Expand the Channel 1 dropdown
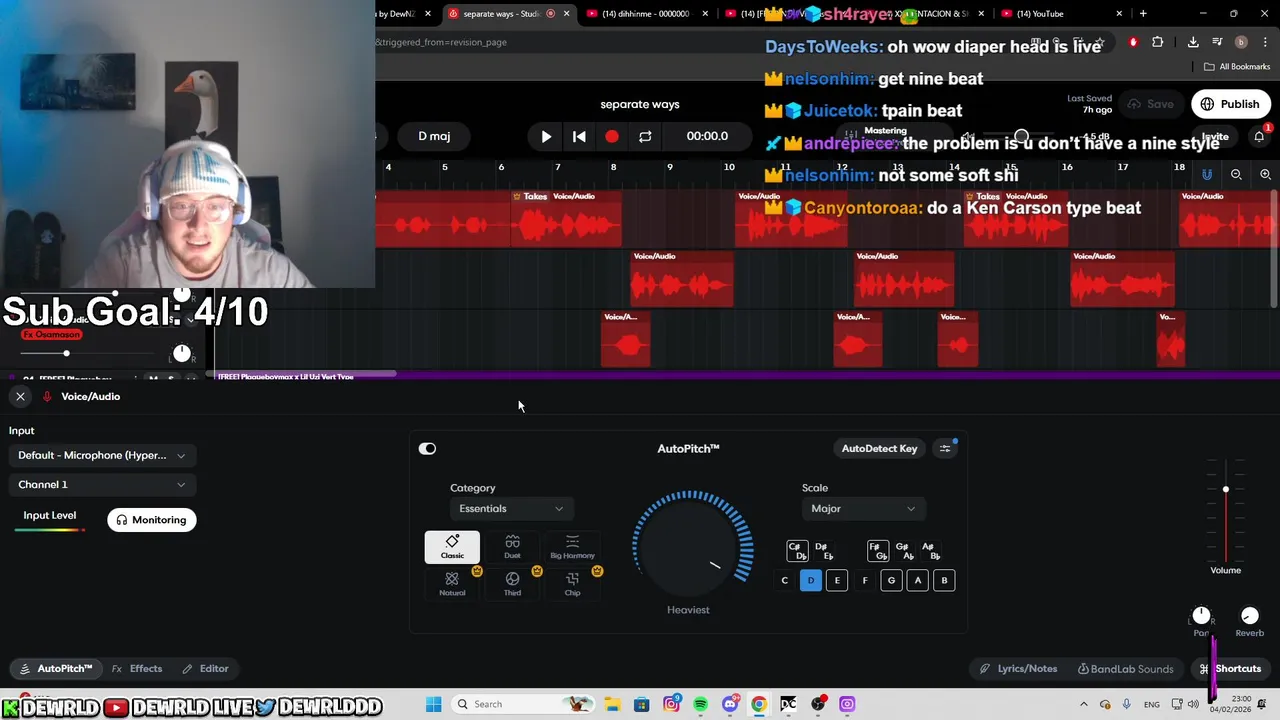1280x720 pixels. 101,484
